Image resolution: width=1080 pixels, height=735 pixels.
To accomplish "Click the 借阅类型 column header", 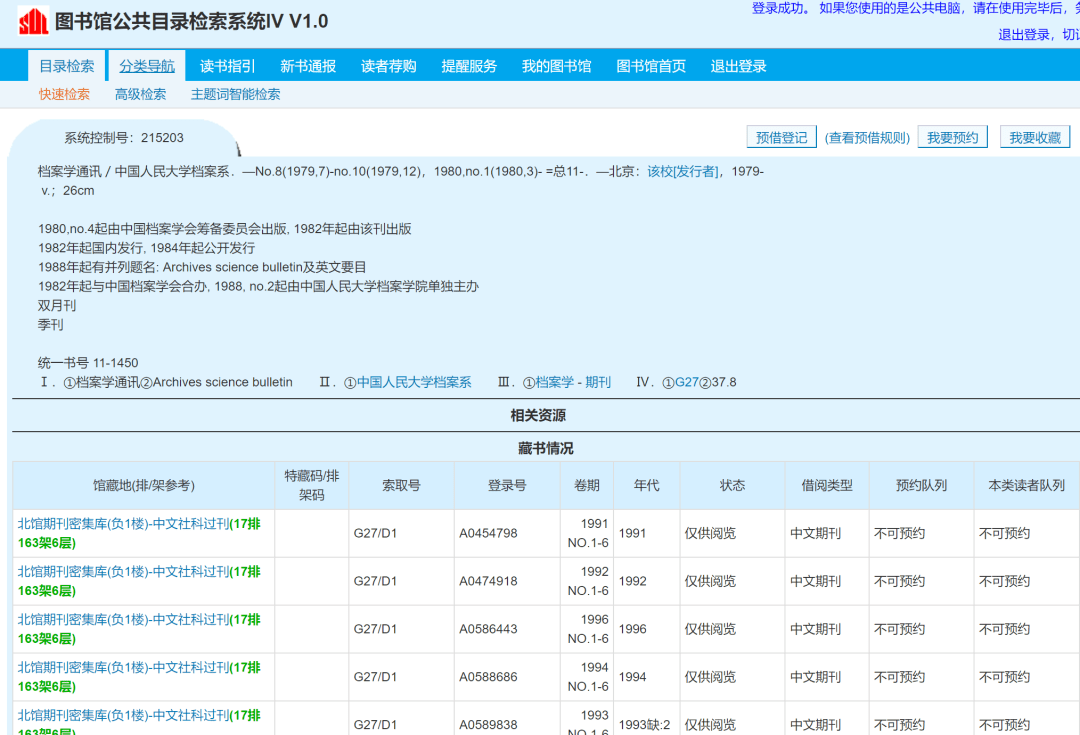I will [827, 486].
